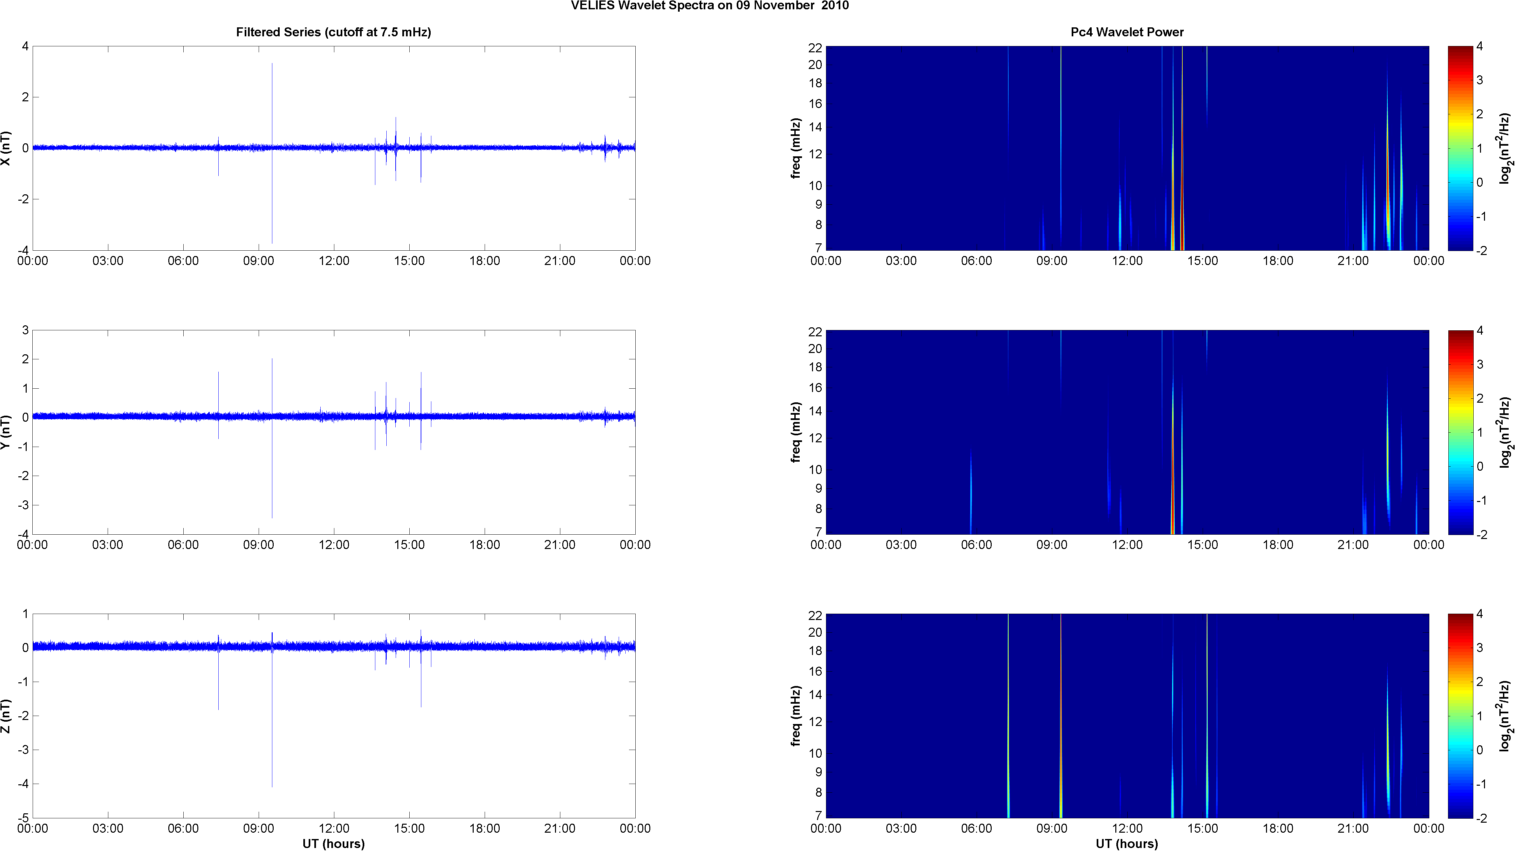Click the VELIES Wavelet Spectra figure title
This screenshot has width=1515, height=851.
(709, 6)
